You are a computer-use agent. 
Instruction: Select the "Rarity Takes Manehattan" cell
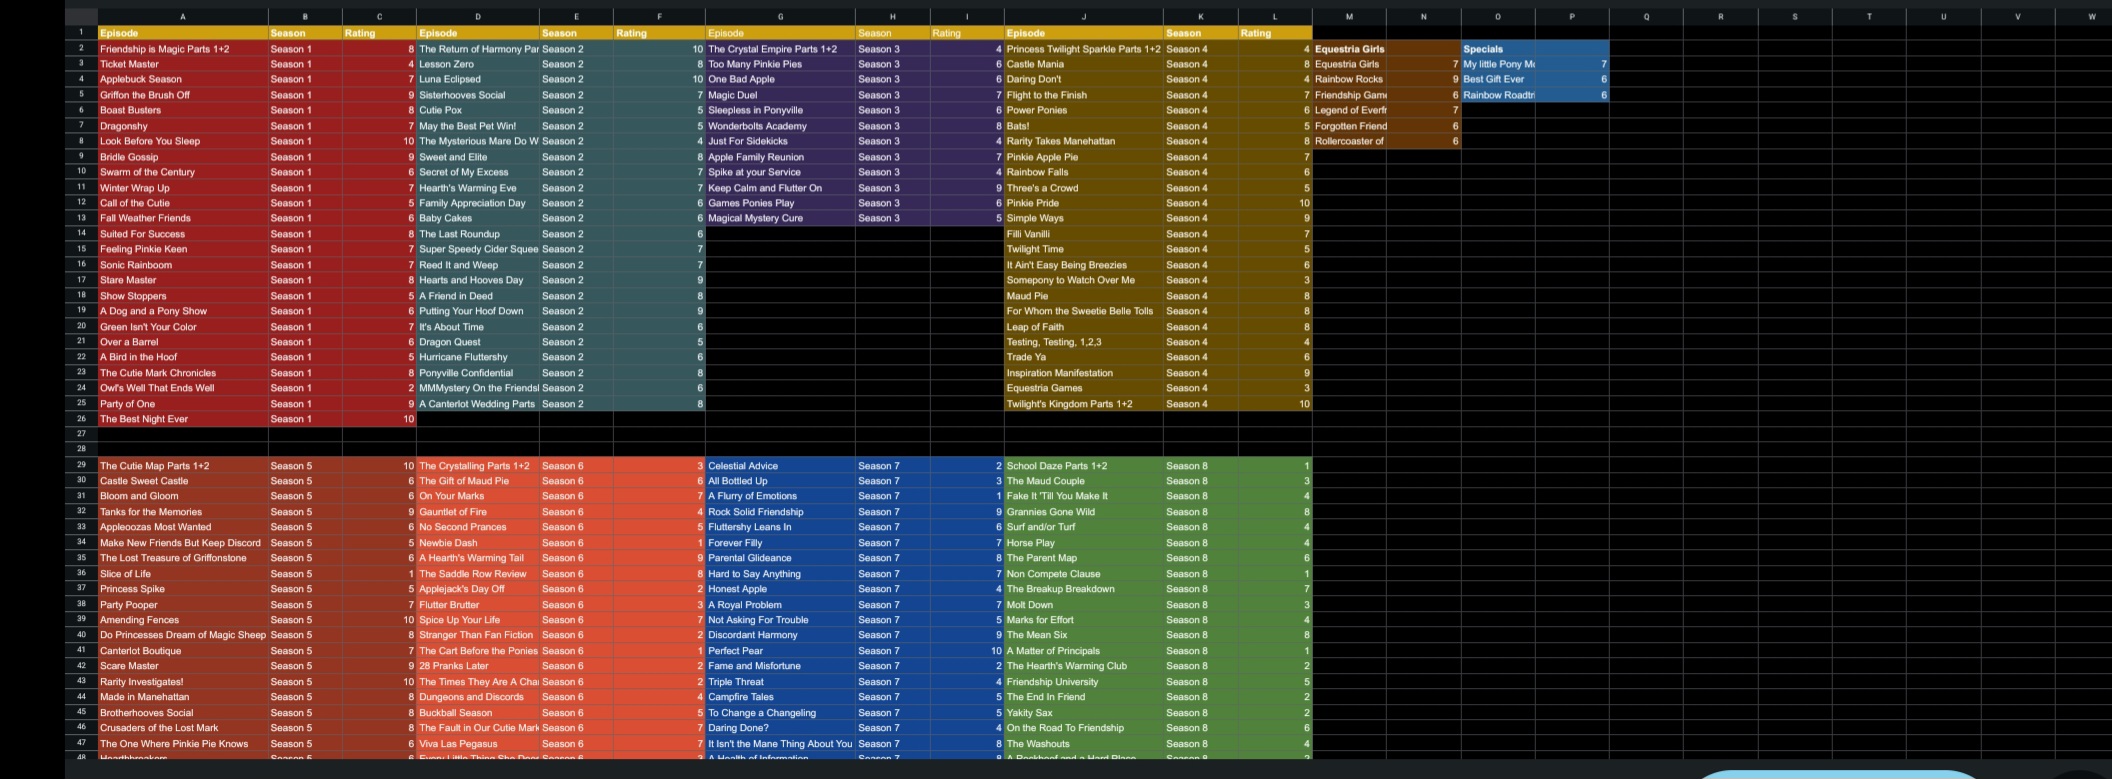coord(1084,141)
